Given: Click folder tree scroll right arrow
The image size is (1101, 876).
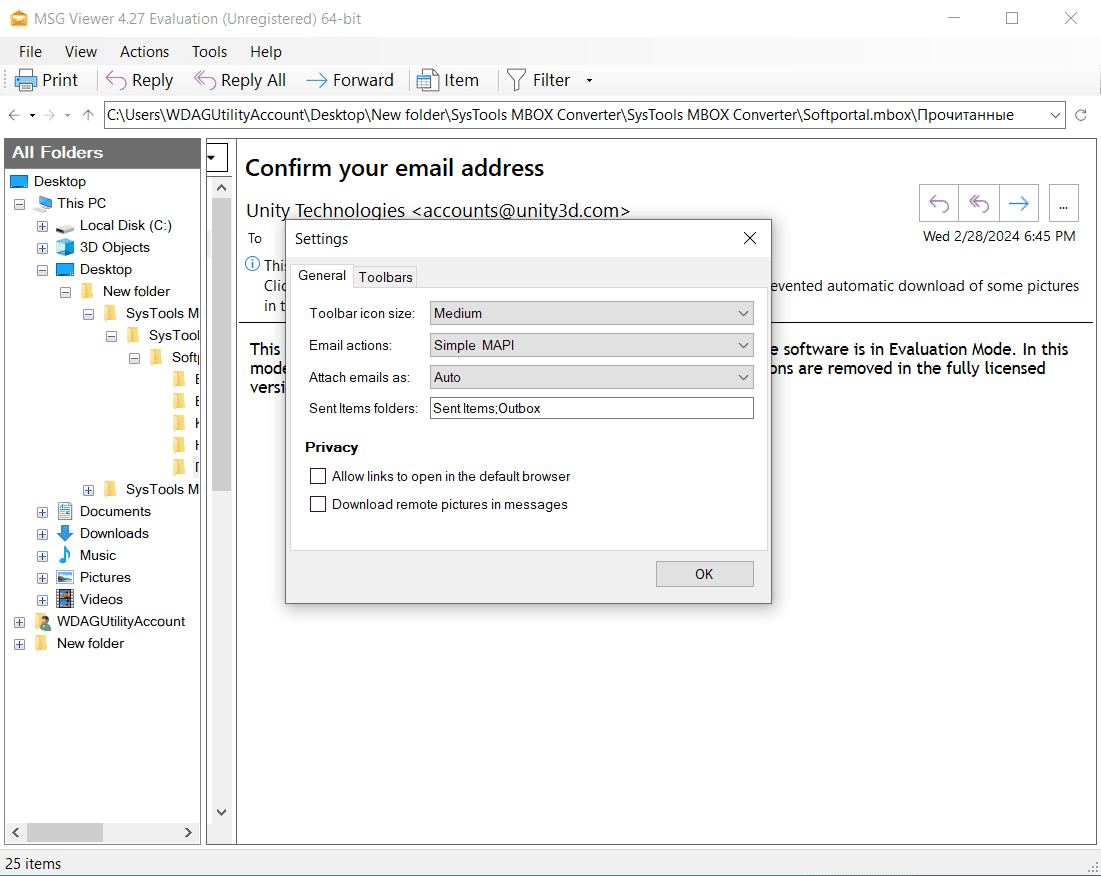Looking at the screenshot, I should tap(188, 832).
